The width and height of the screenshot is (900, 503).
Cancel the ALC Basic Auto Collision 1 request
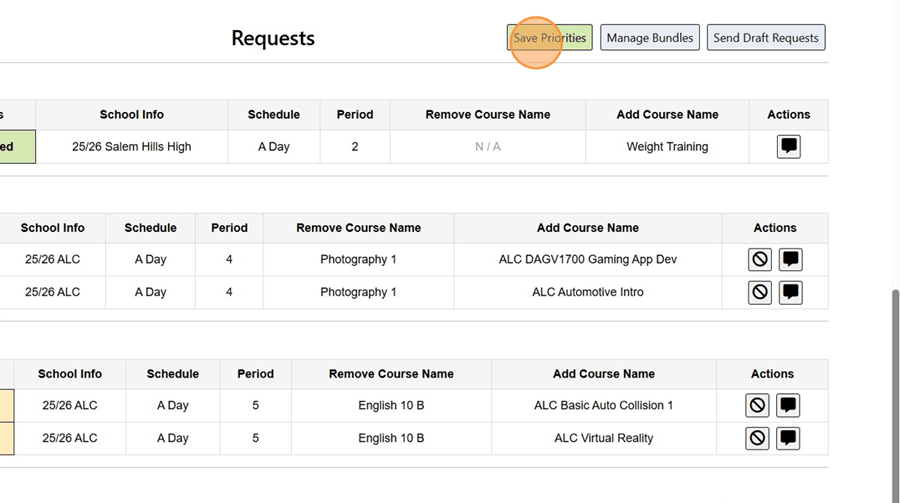757,406
